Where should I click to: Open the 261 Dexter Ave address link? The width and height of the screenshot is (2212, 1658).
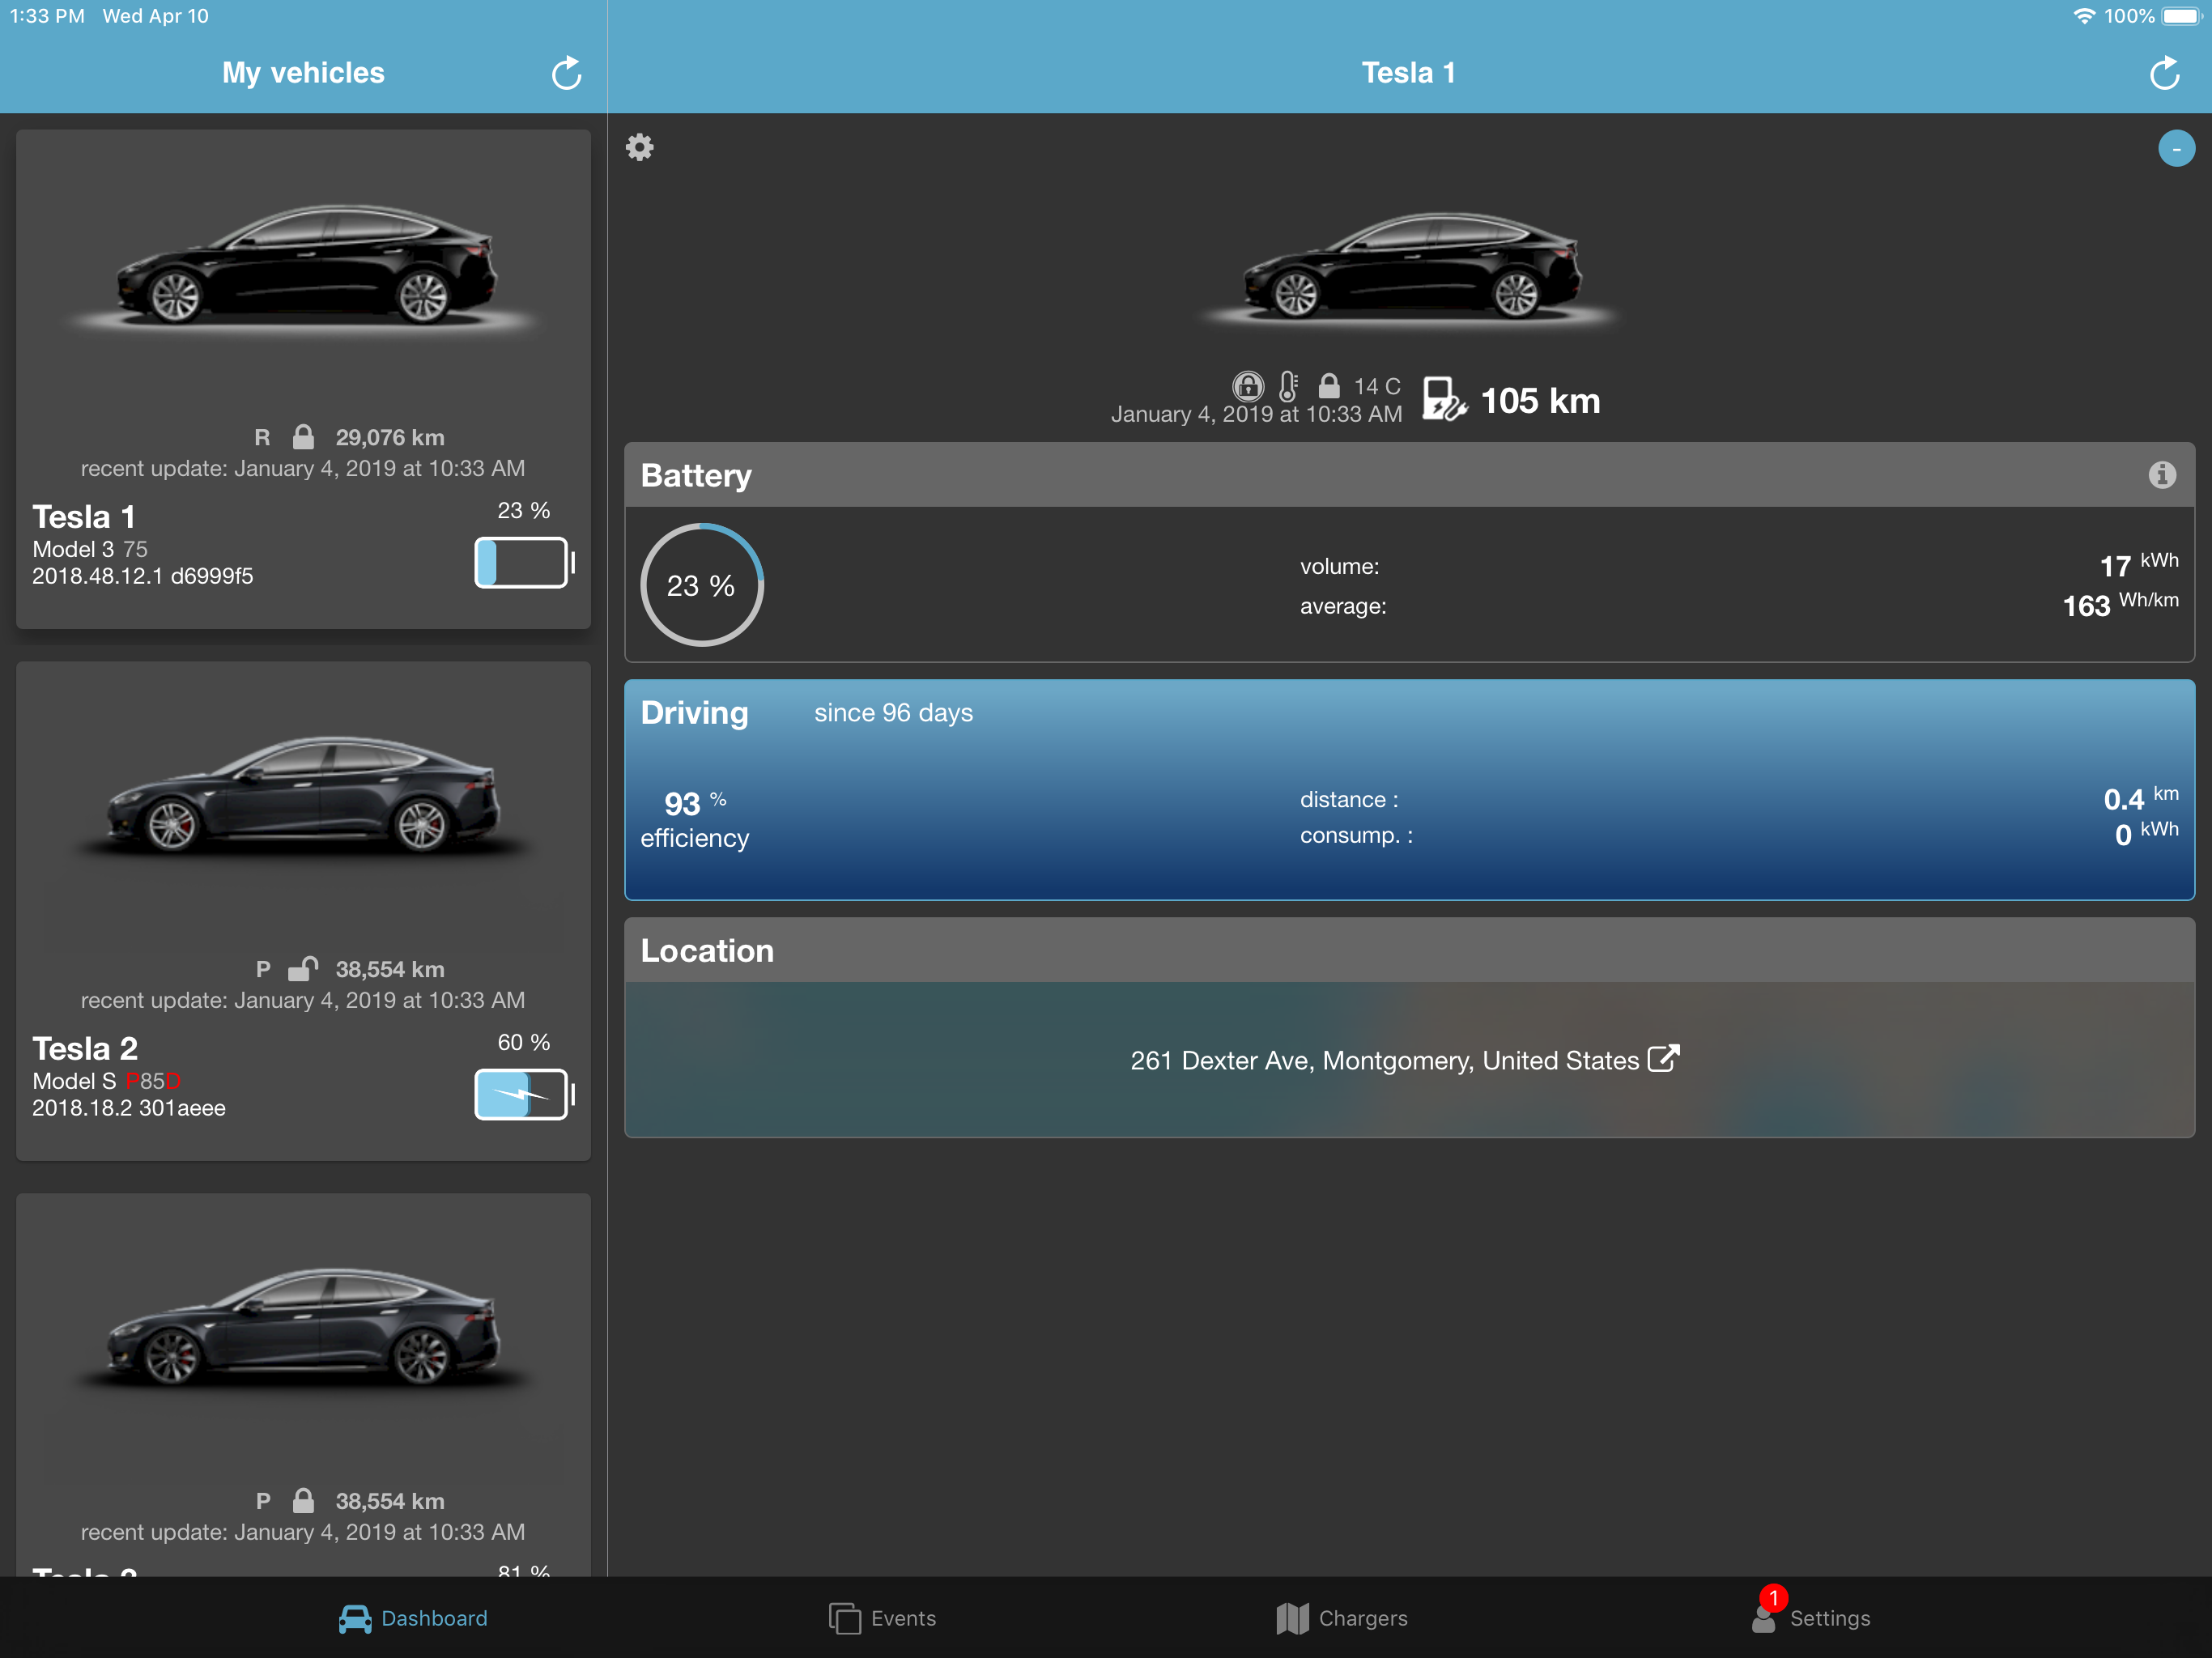(x=1384, y=1060)
